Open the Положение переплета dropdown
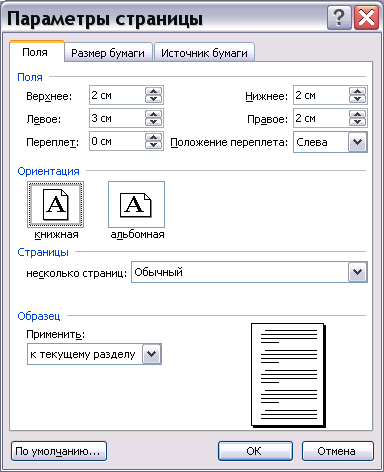 click(x=357, y=142)
